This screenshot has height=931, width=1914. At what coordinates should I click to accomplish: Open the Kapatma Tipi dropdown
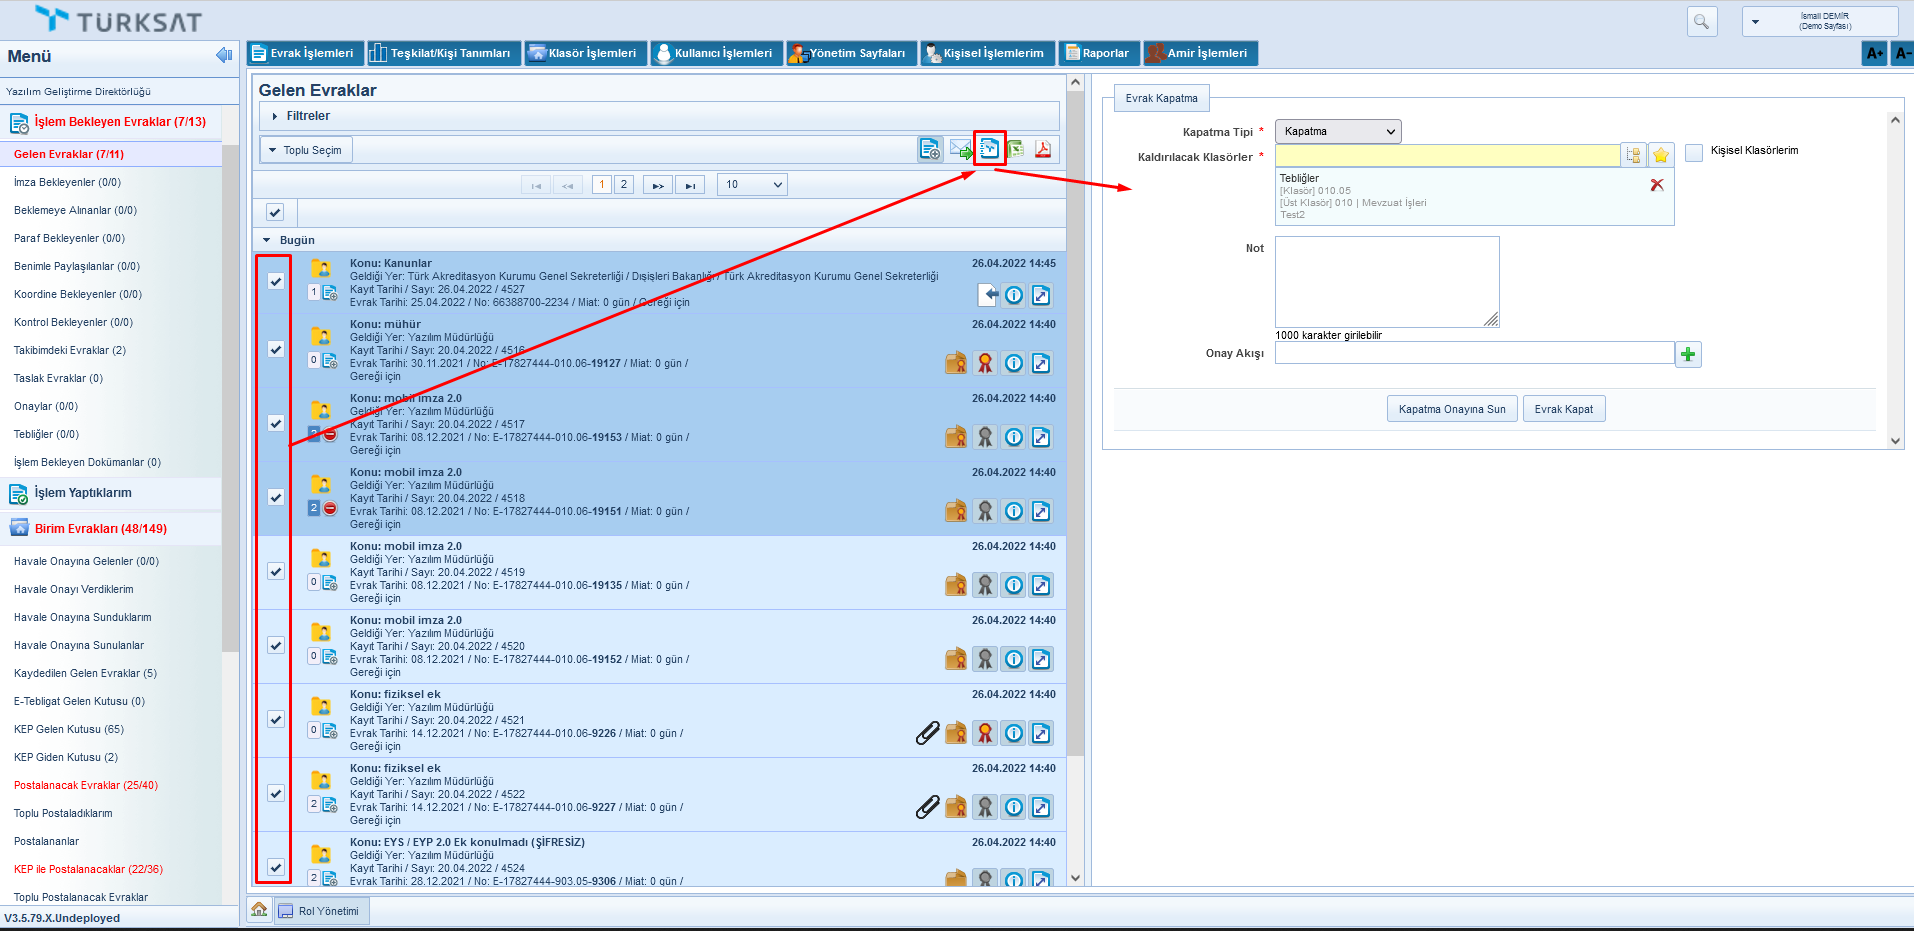coord(1337,131)
